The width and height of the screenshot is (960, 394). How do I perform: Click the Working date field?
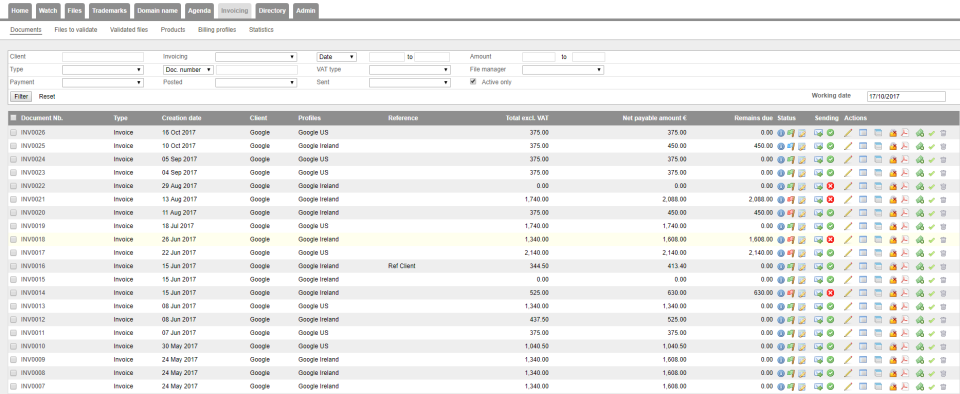(x=906, y=96)
